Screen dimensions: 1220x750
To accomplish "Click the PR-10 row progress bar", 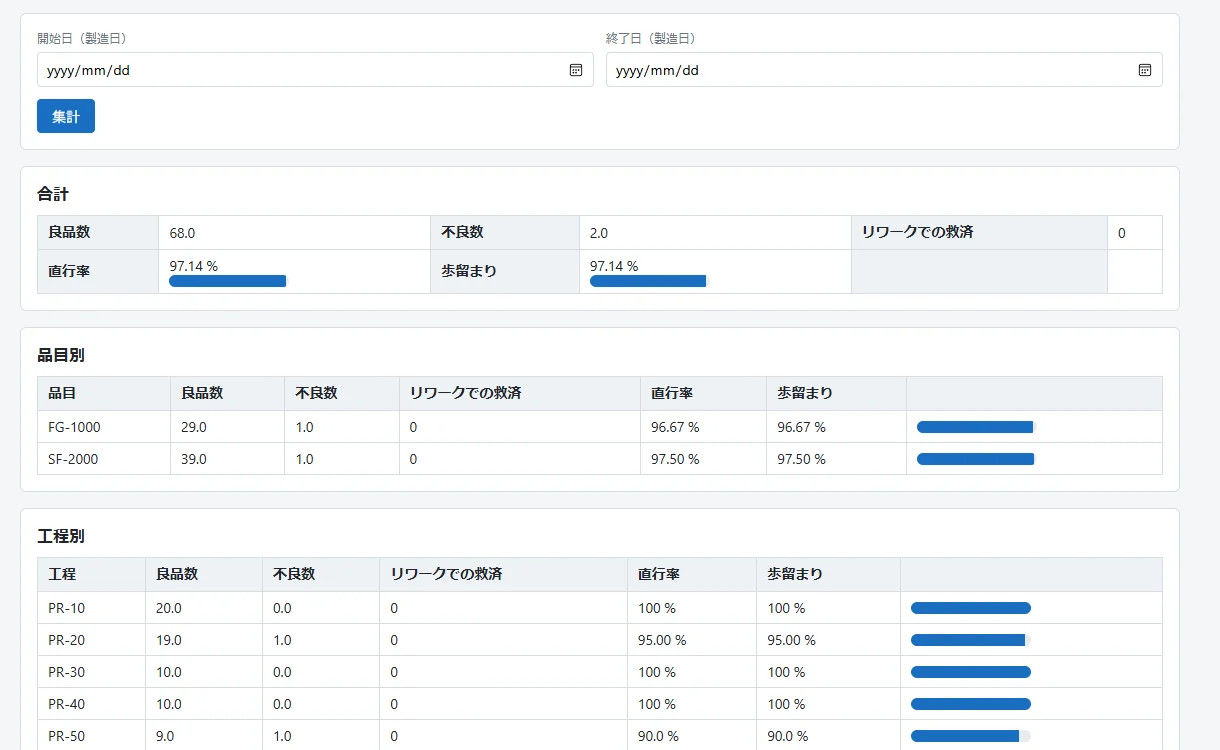I will (971, 608).
